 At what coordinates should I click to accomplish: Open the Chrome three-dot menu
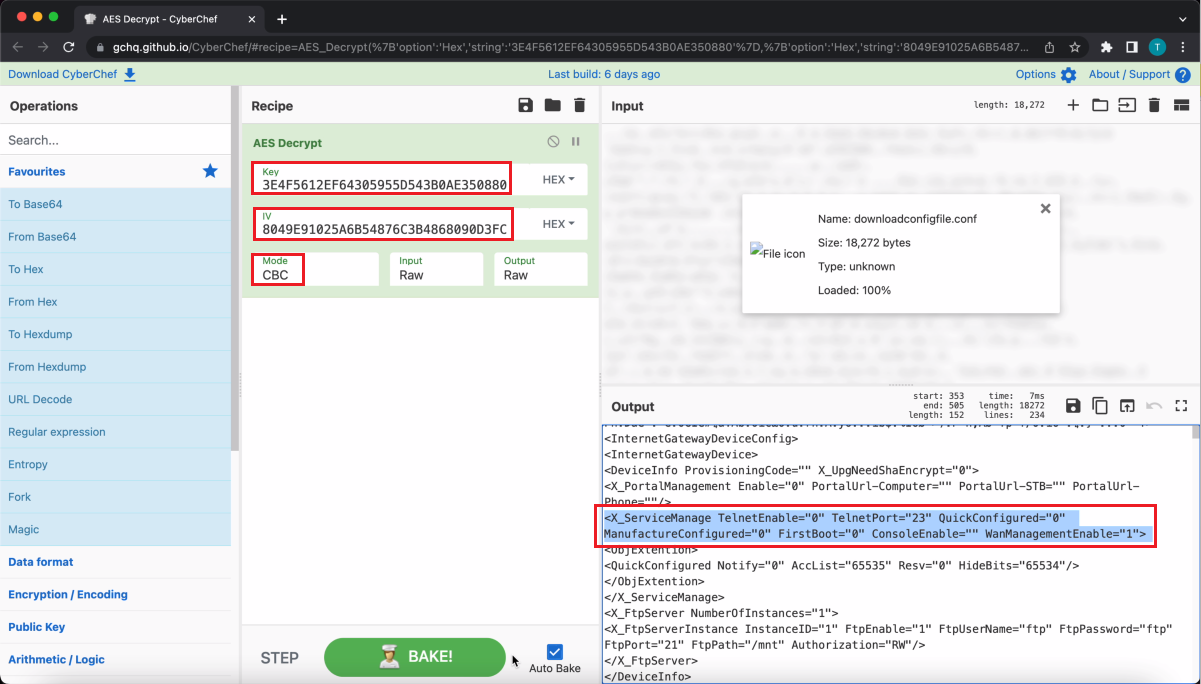tap(1183, 47)
